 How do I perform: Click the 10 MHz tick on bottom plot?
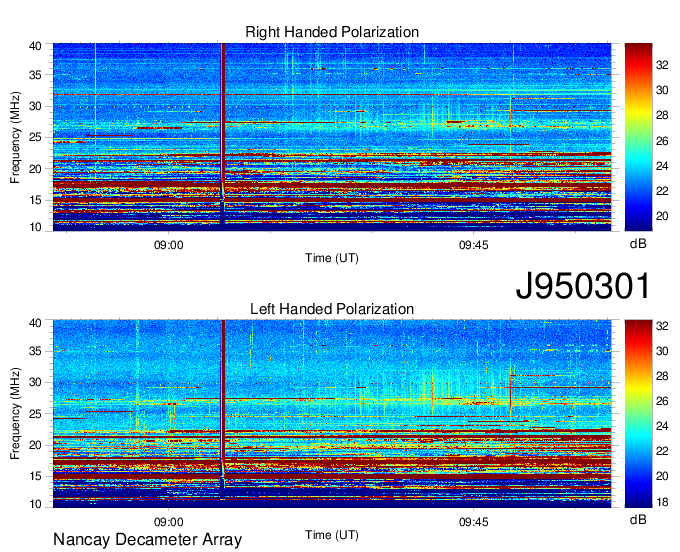click(35, 504)
